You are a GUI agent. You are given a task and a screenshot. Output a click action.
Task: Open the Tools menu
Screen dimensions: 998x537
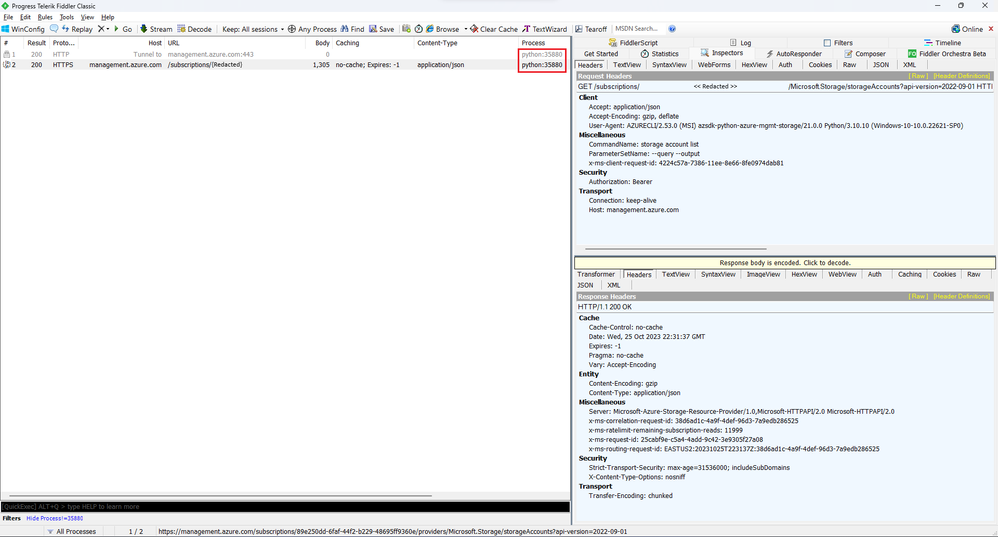[67, 17]
